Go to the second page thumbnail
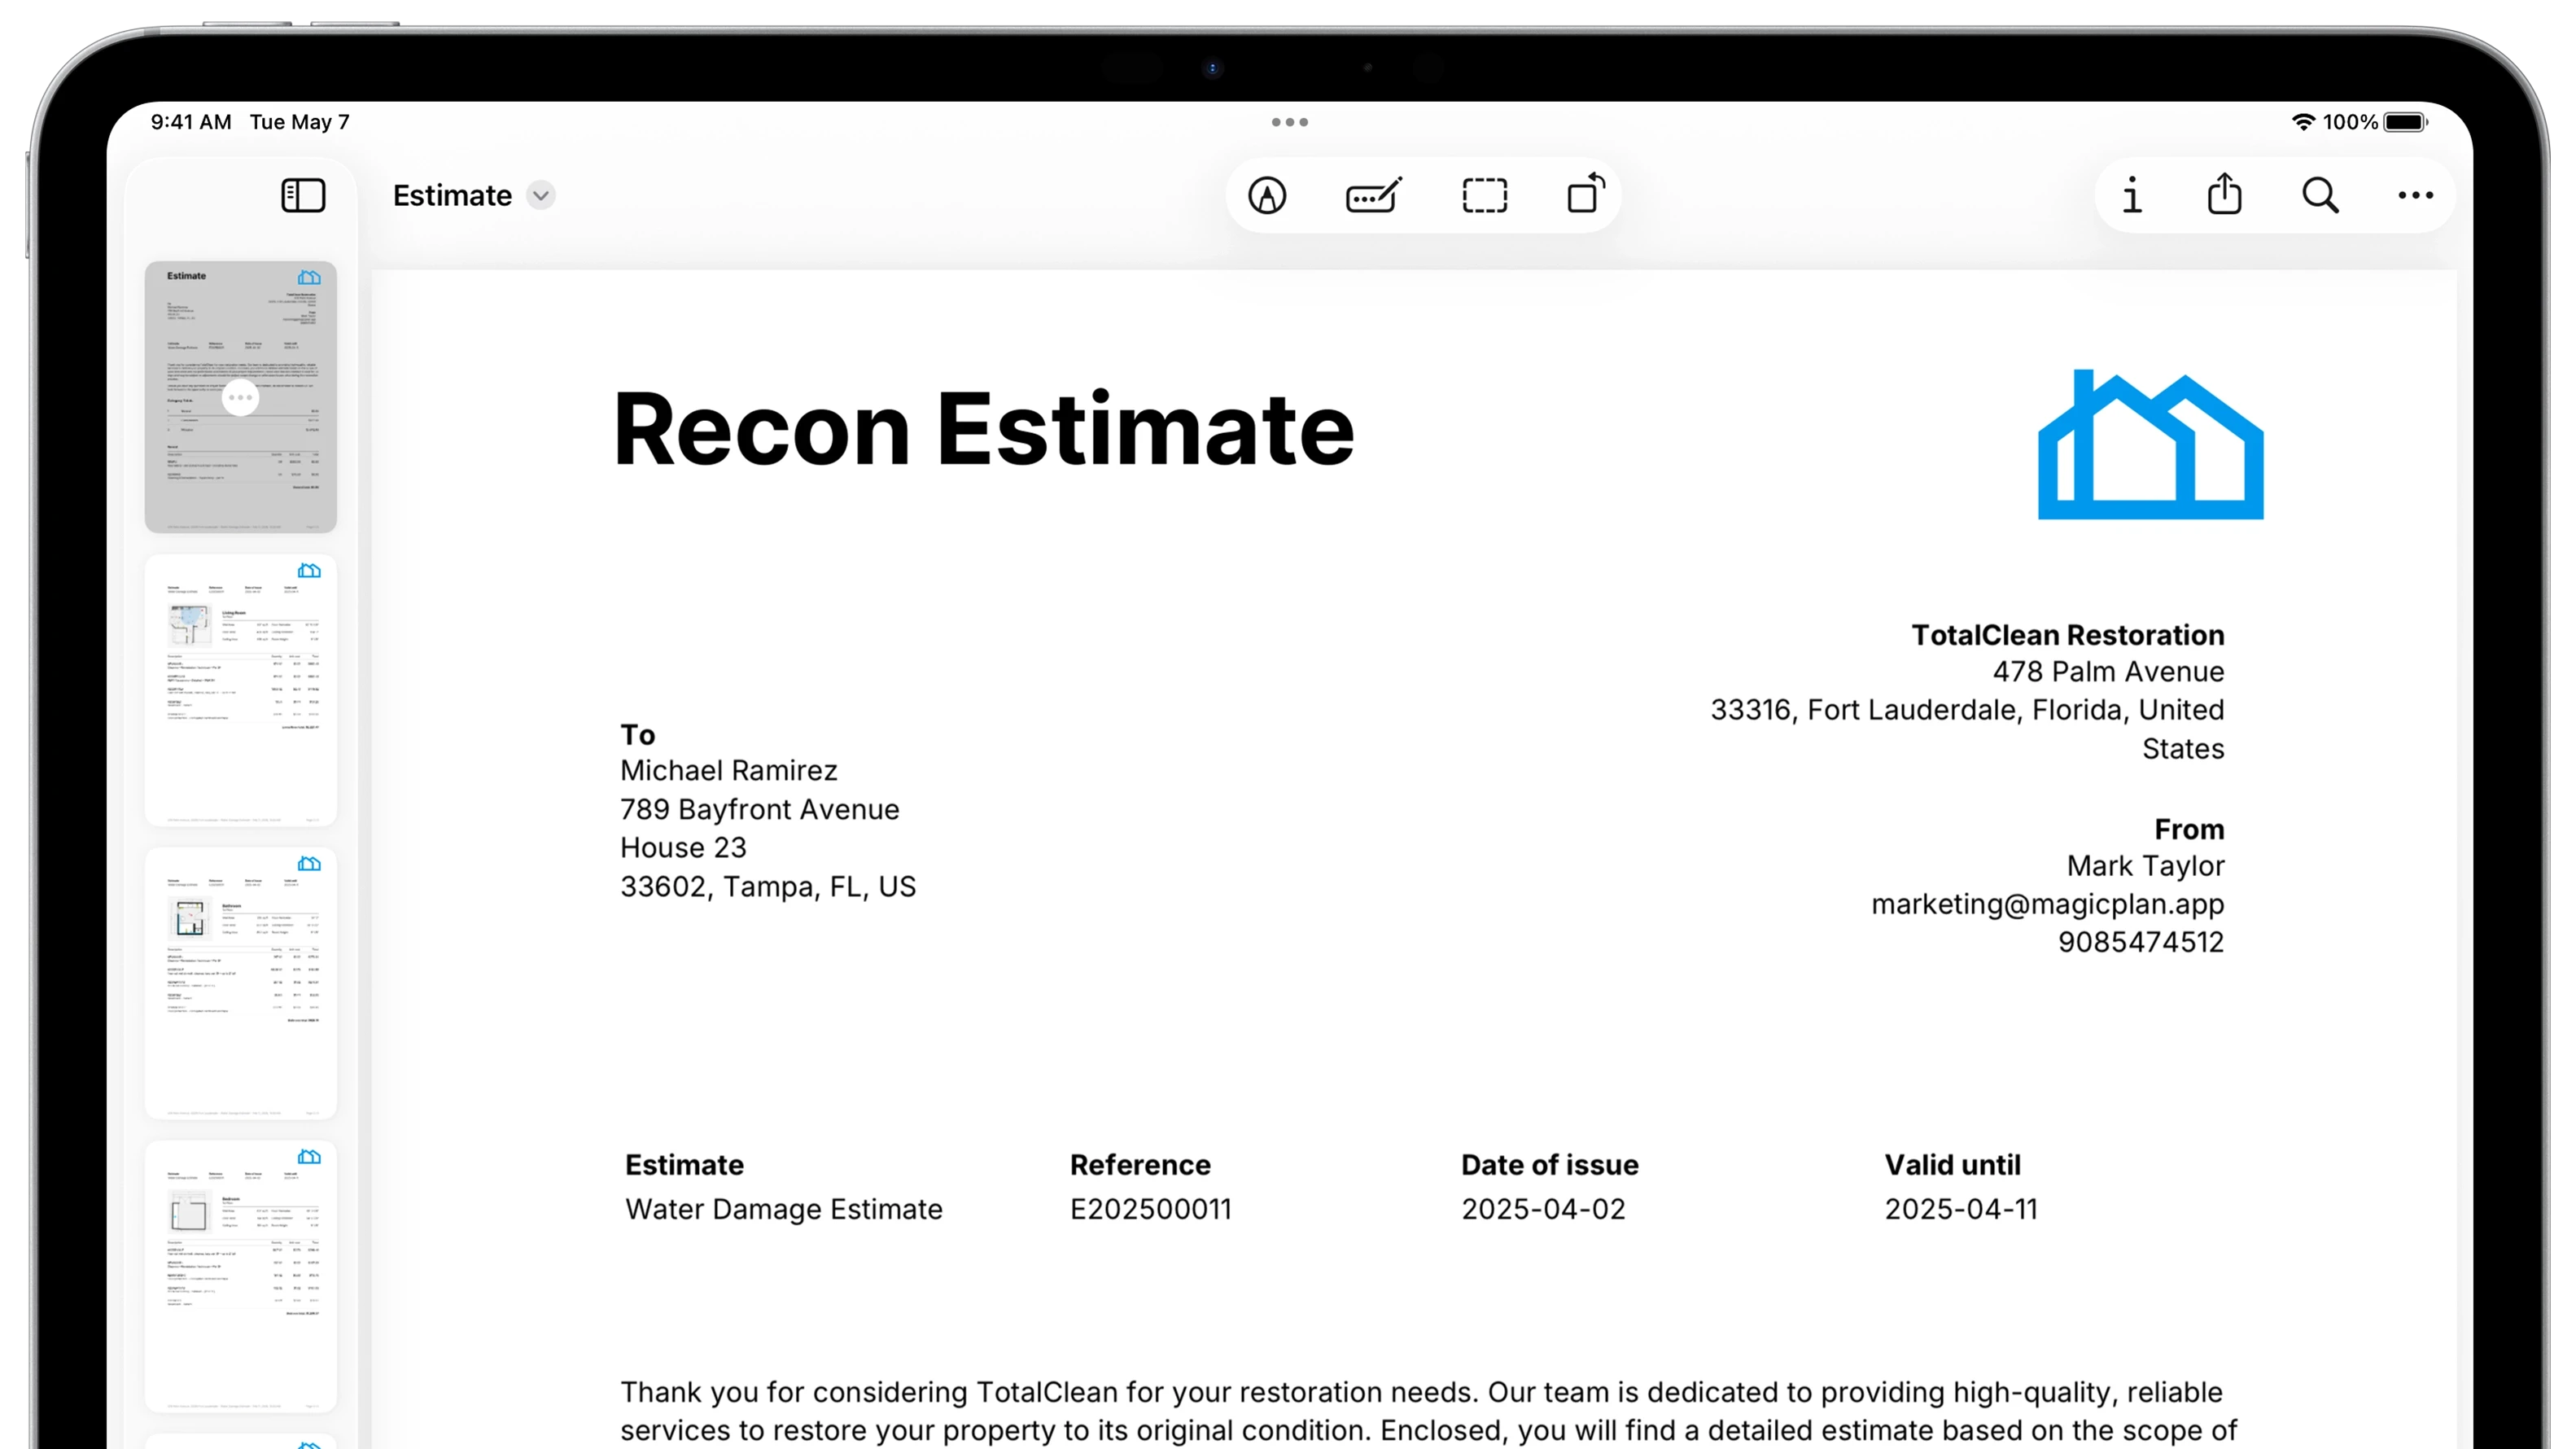2576x1449 pixels. (240, 690)
